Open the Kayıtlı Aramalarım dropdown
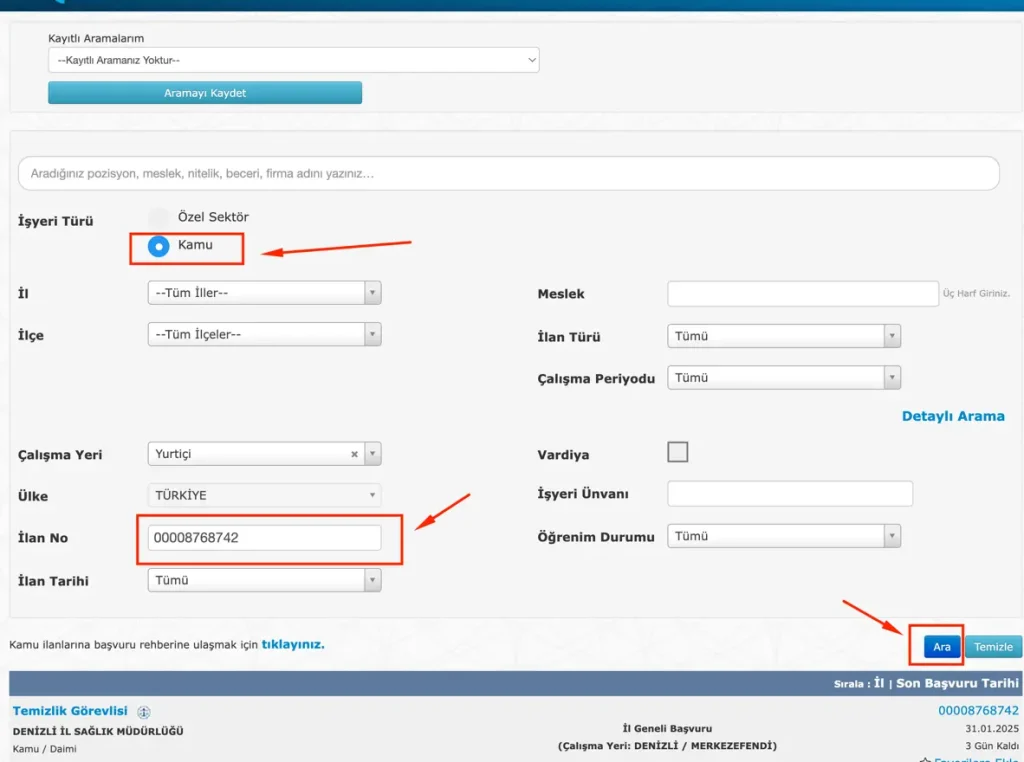Image resolution: width=1024 pixels, height=762 pixels. [293, 61]
